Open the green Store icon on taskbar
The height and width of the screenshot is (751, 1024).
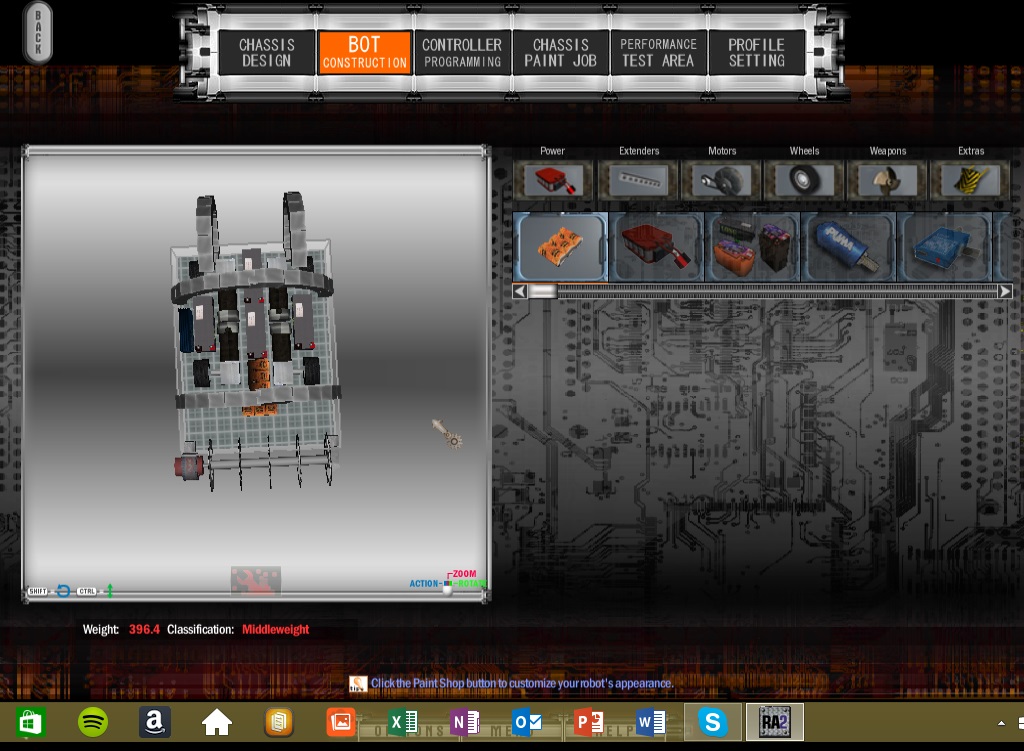(x=31, y=722)
